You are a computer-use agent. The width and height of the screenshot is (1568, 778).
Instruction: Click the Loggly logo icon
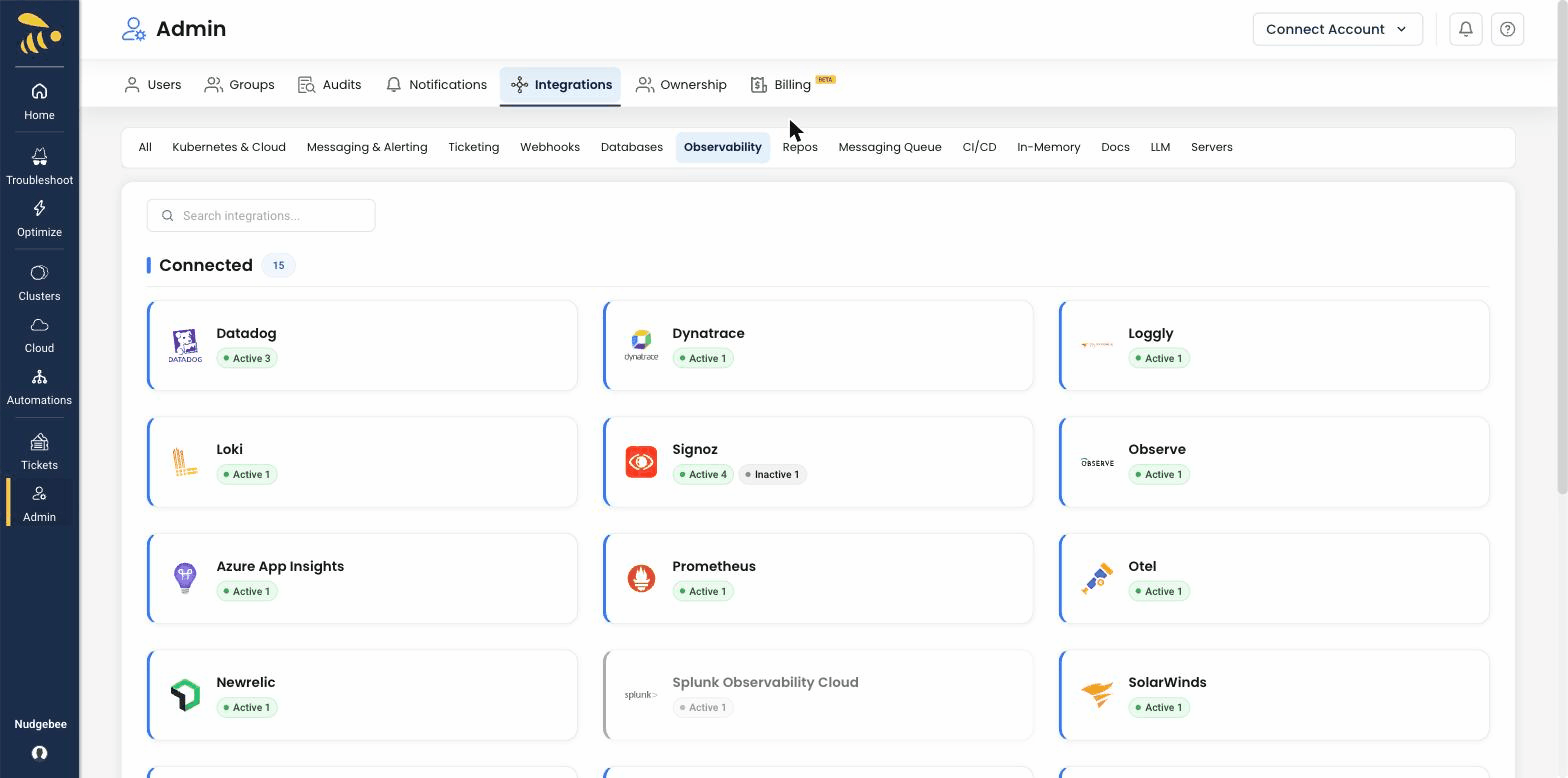[1097, 345]
